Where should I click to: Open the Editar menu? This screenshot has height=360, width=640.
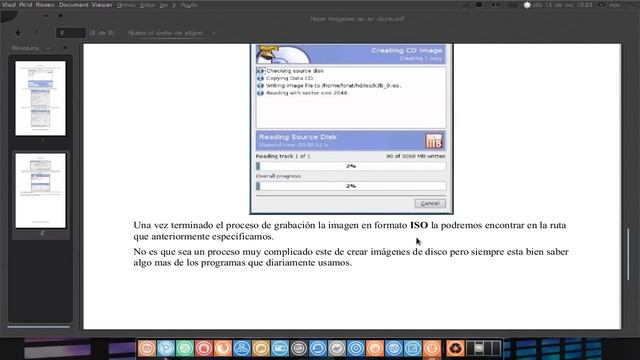coord(147,5)
